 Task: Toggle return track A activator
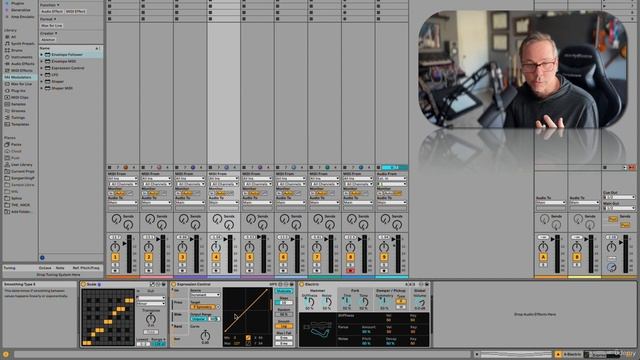[x=543, y=257]
